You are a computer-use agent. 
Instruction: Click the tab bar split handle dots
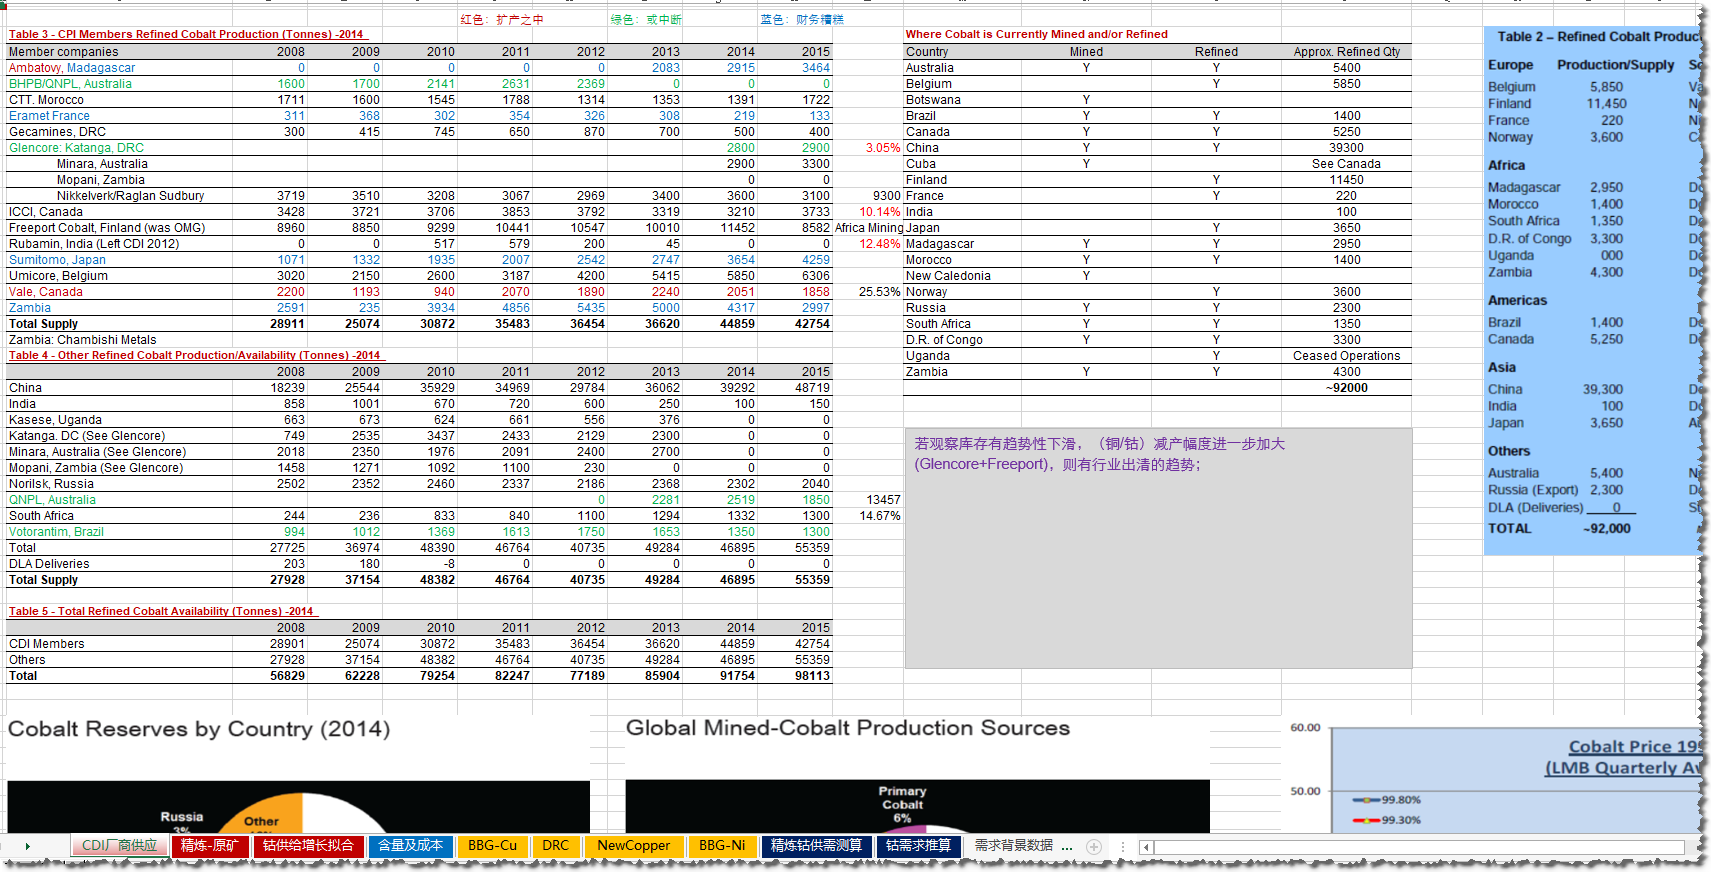pos(1122,847)
